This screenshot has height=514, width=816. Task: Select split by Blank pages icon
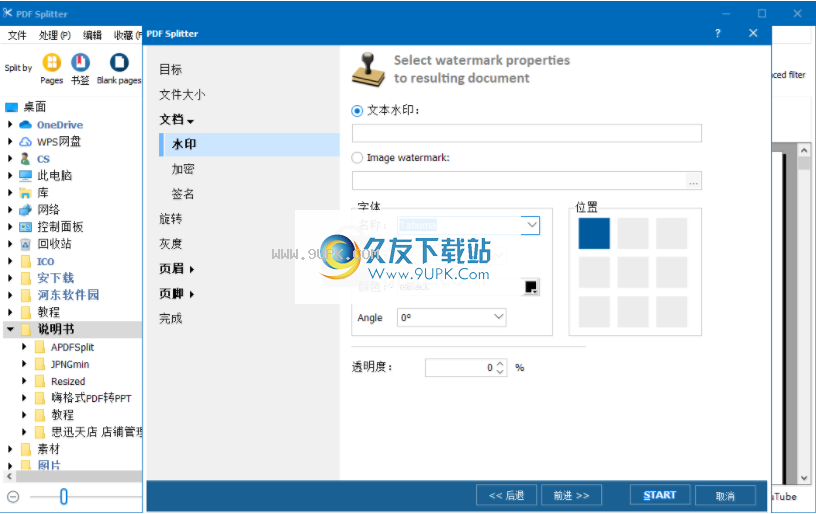pyautogui.click(x=119, y=63)
